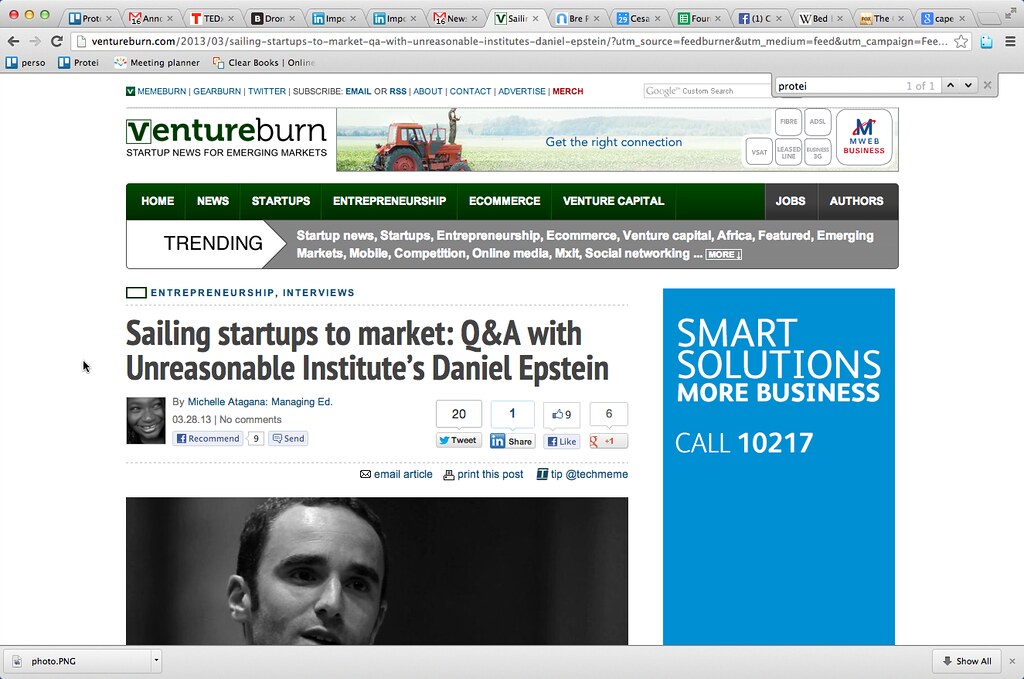Viewport: 1024px width, 679px height.
Task: Bookmark this page with the star icon
Action: coord(961,41)
